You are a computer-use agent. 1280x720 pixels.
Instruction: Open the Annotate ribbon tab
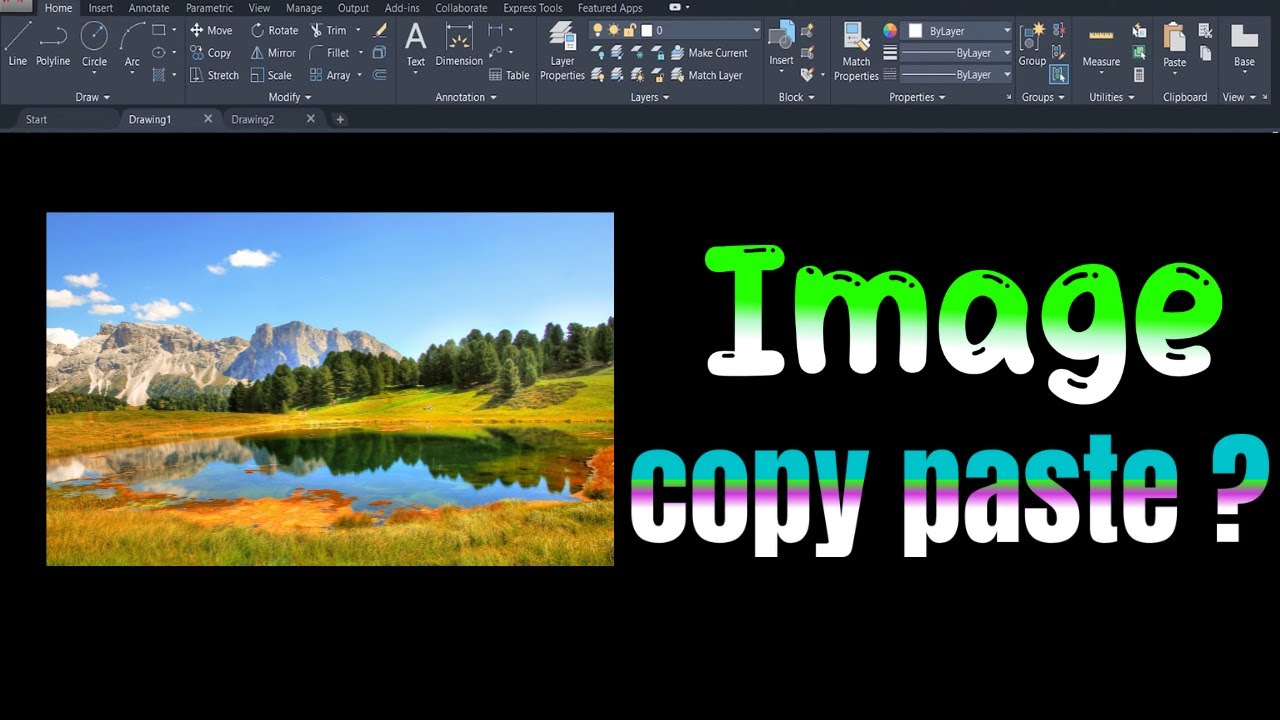click(149, 8)
